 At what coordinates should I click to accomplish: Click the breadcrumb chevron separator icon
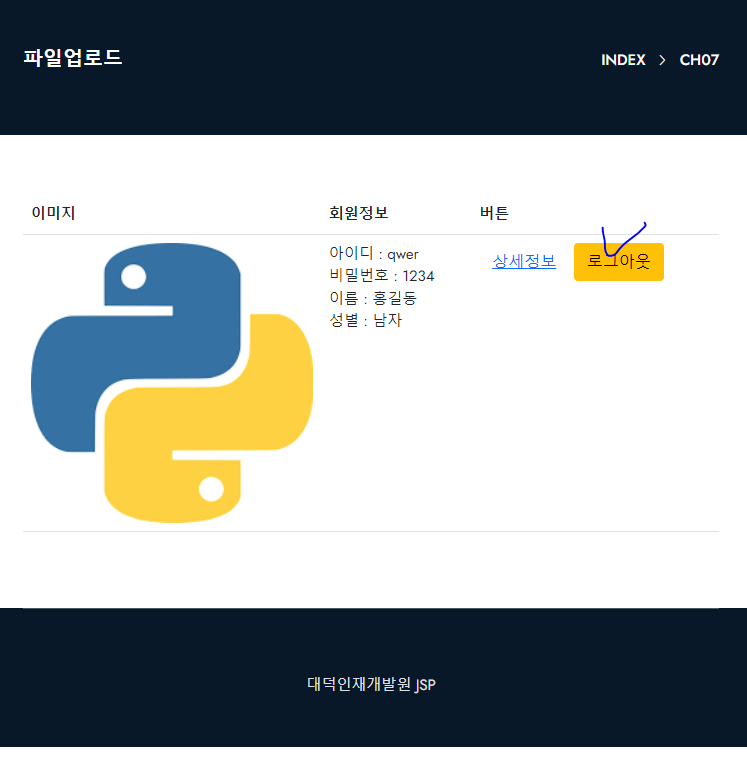click(x=662, y=60)
